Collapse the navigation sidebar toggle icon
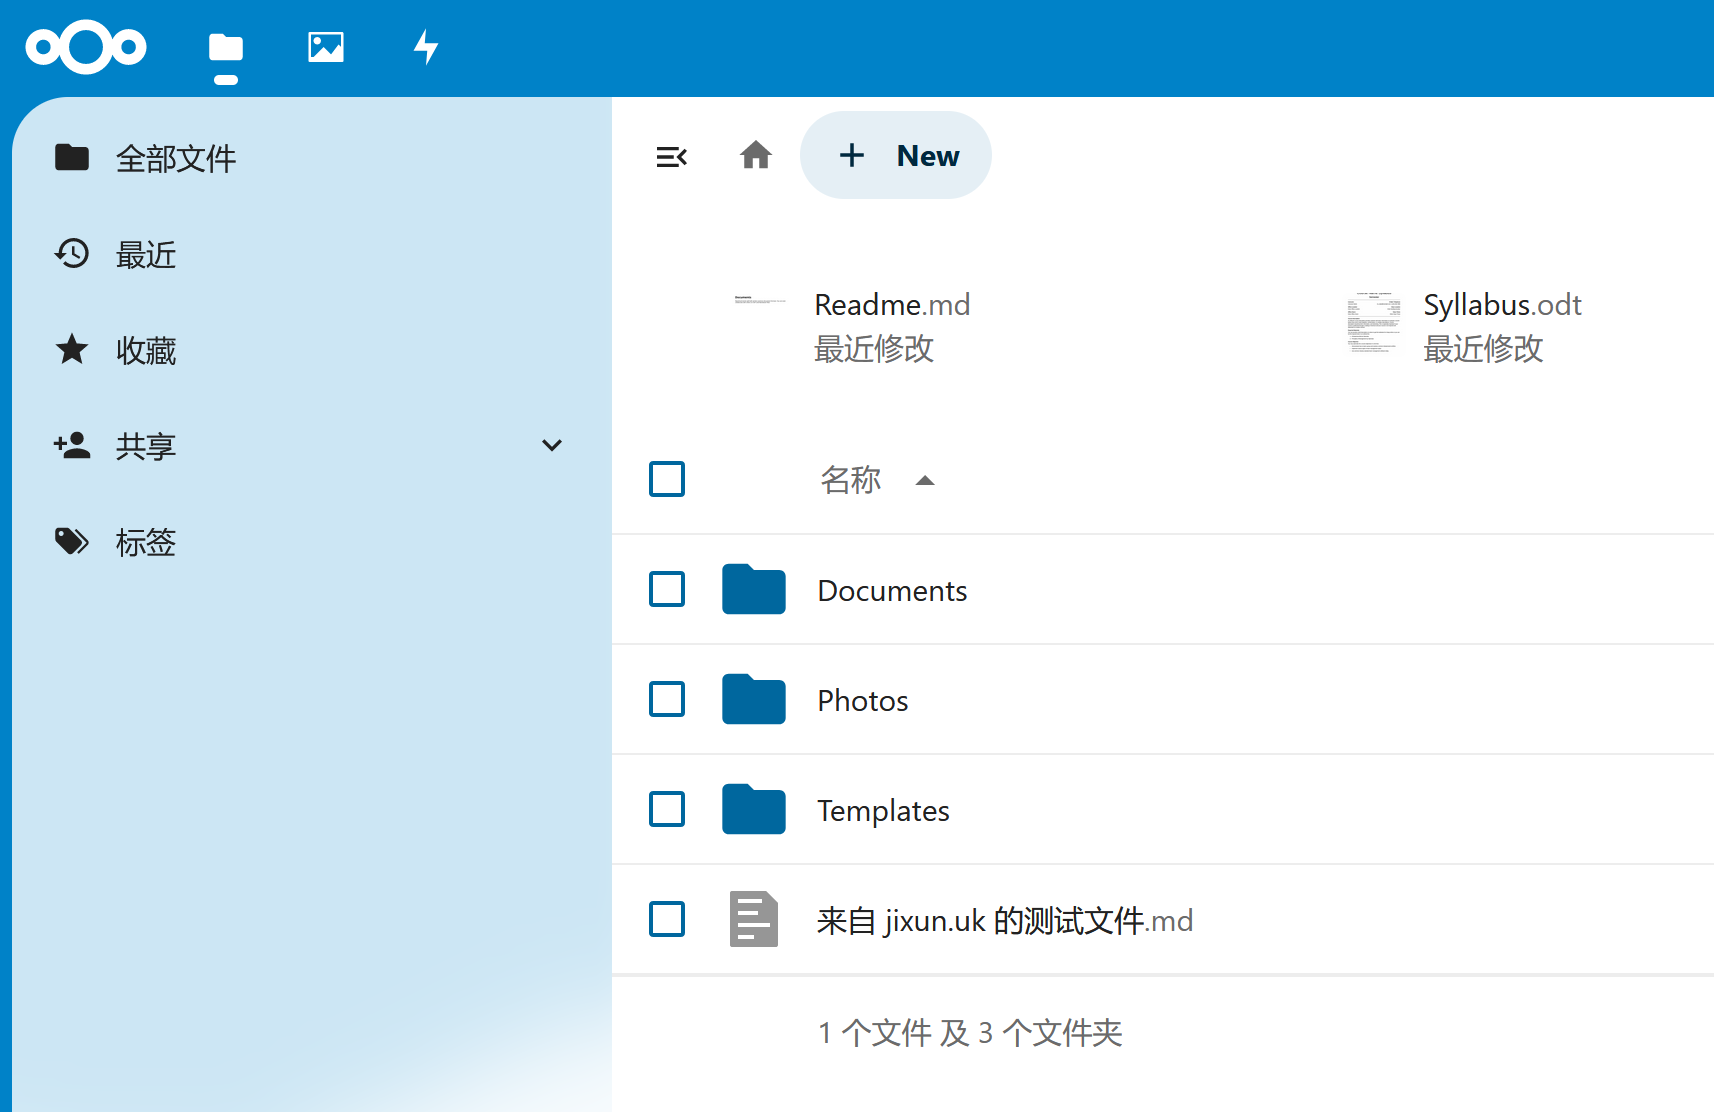 (x=671, y=157)
